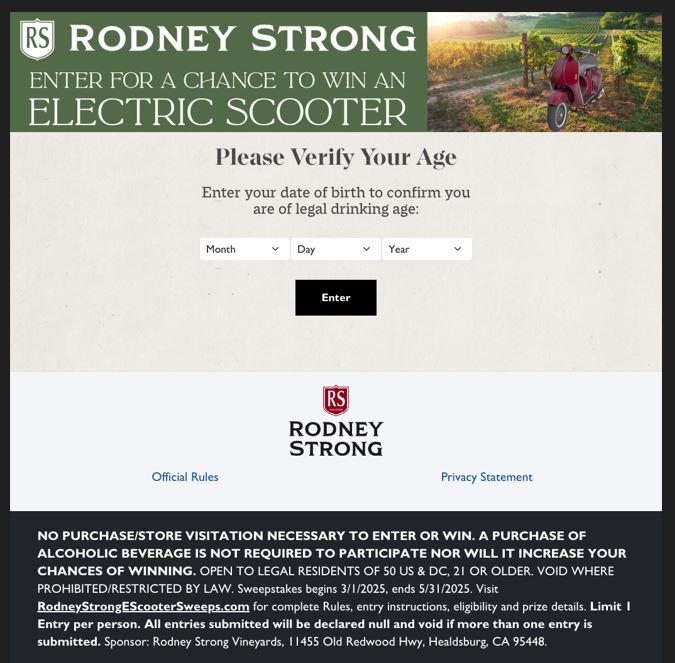Expand the Year dropdown
Image resolution: width=675 pixels, height=663 pixels.
click(426, 249)
